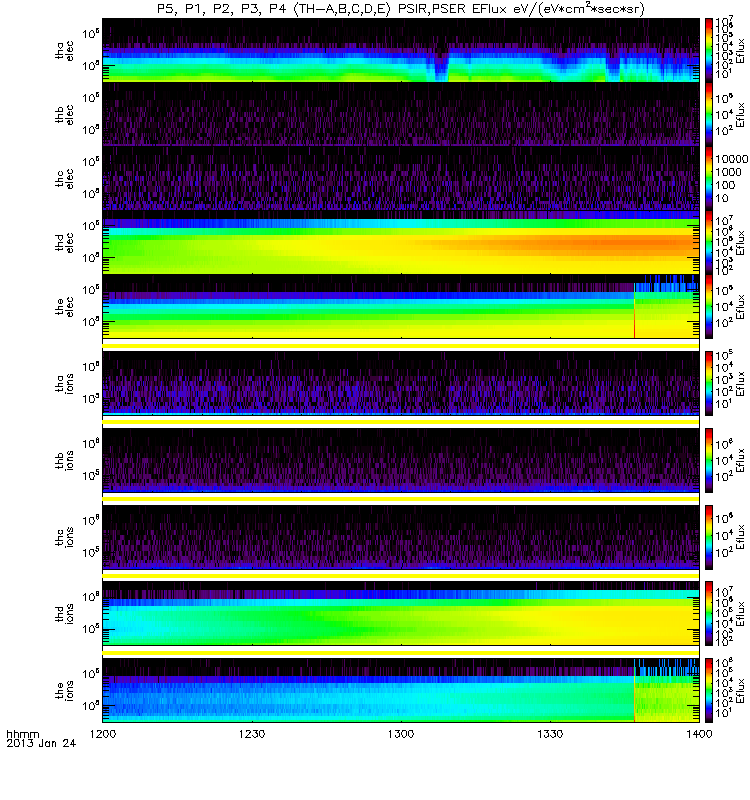
Task: Click the '10000' value on thc elec colorbar
Action: (732, 159)
